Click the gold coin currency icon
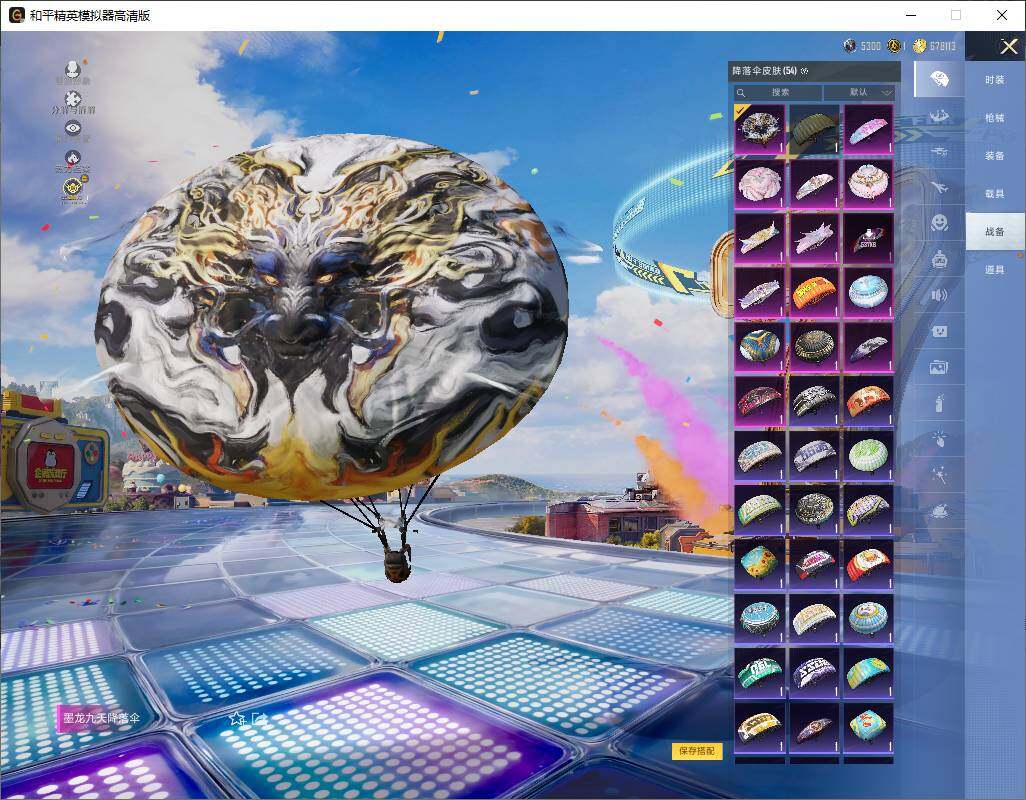The image size is (1026, 800). (919, 46)
